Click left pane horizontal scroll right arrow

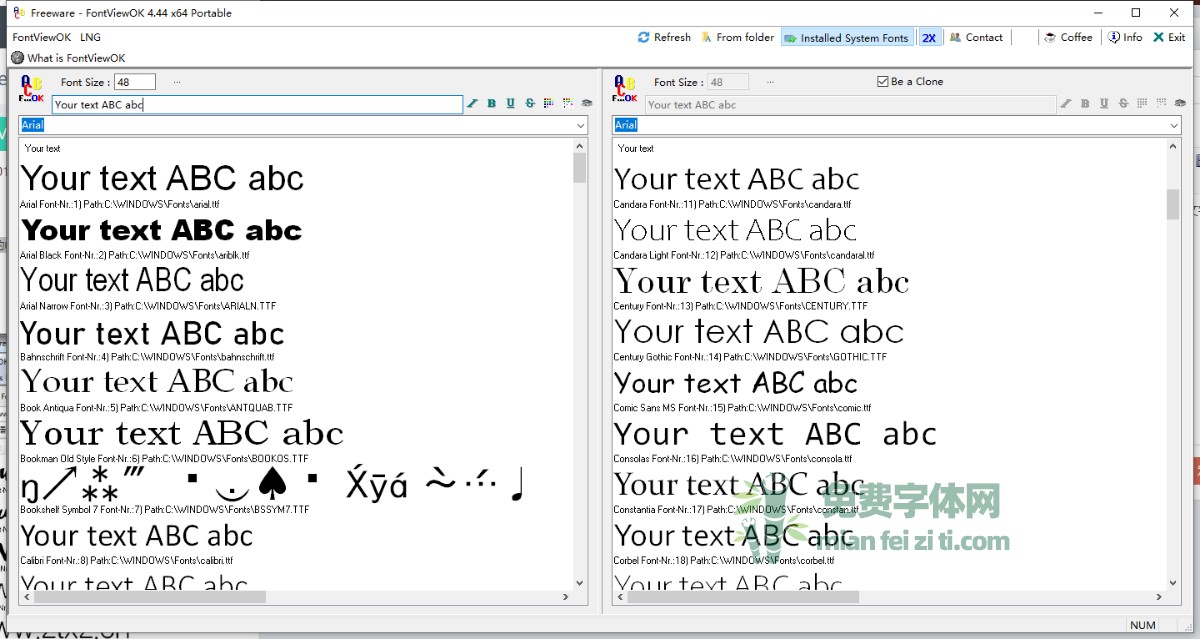click(x=566, y=597)
